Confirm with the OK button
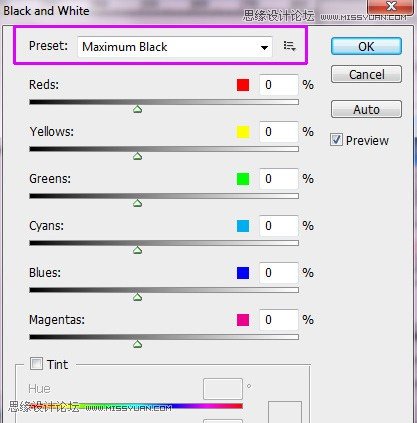417x423 pixels. (x=366, y=46)
